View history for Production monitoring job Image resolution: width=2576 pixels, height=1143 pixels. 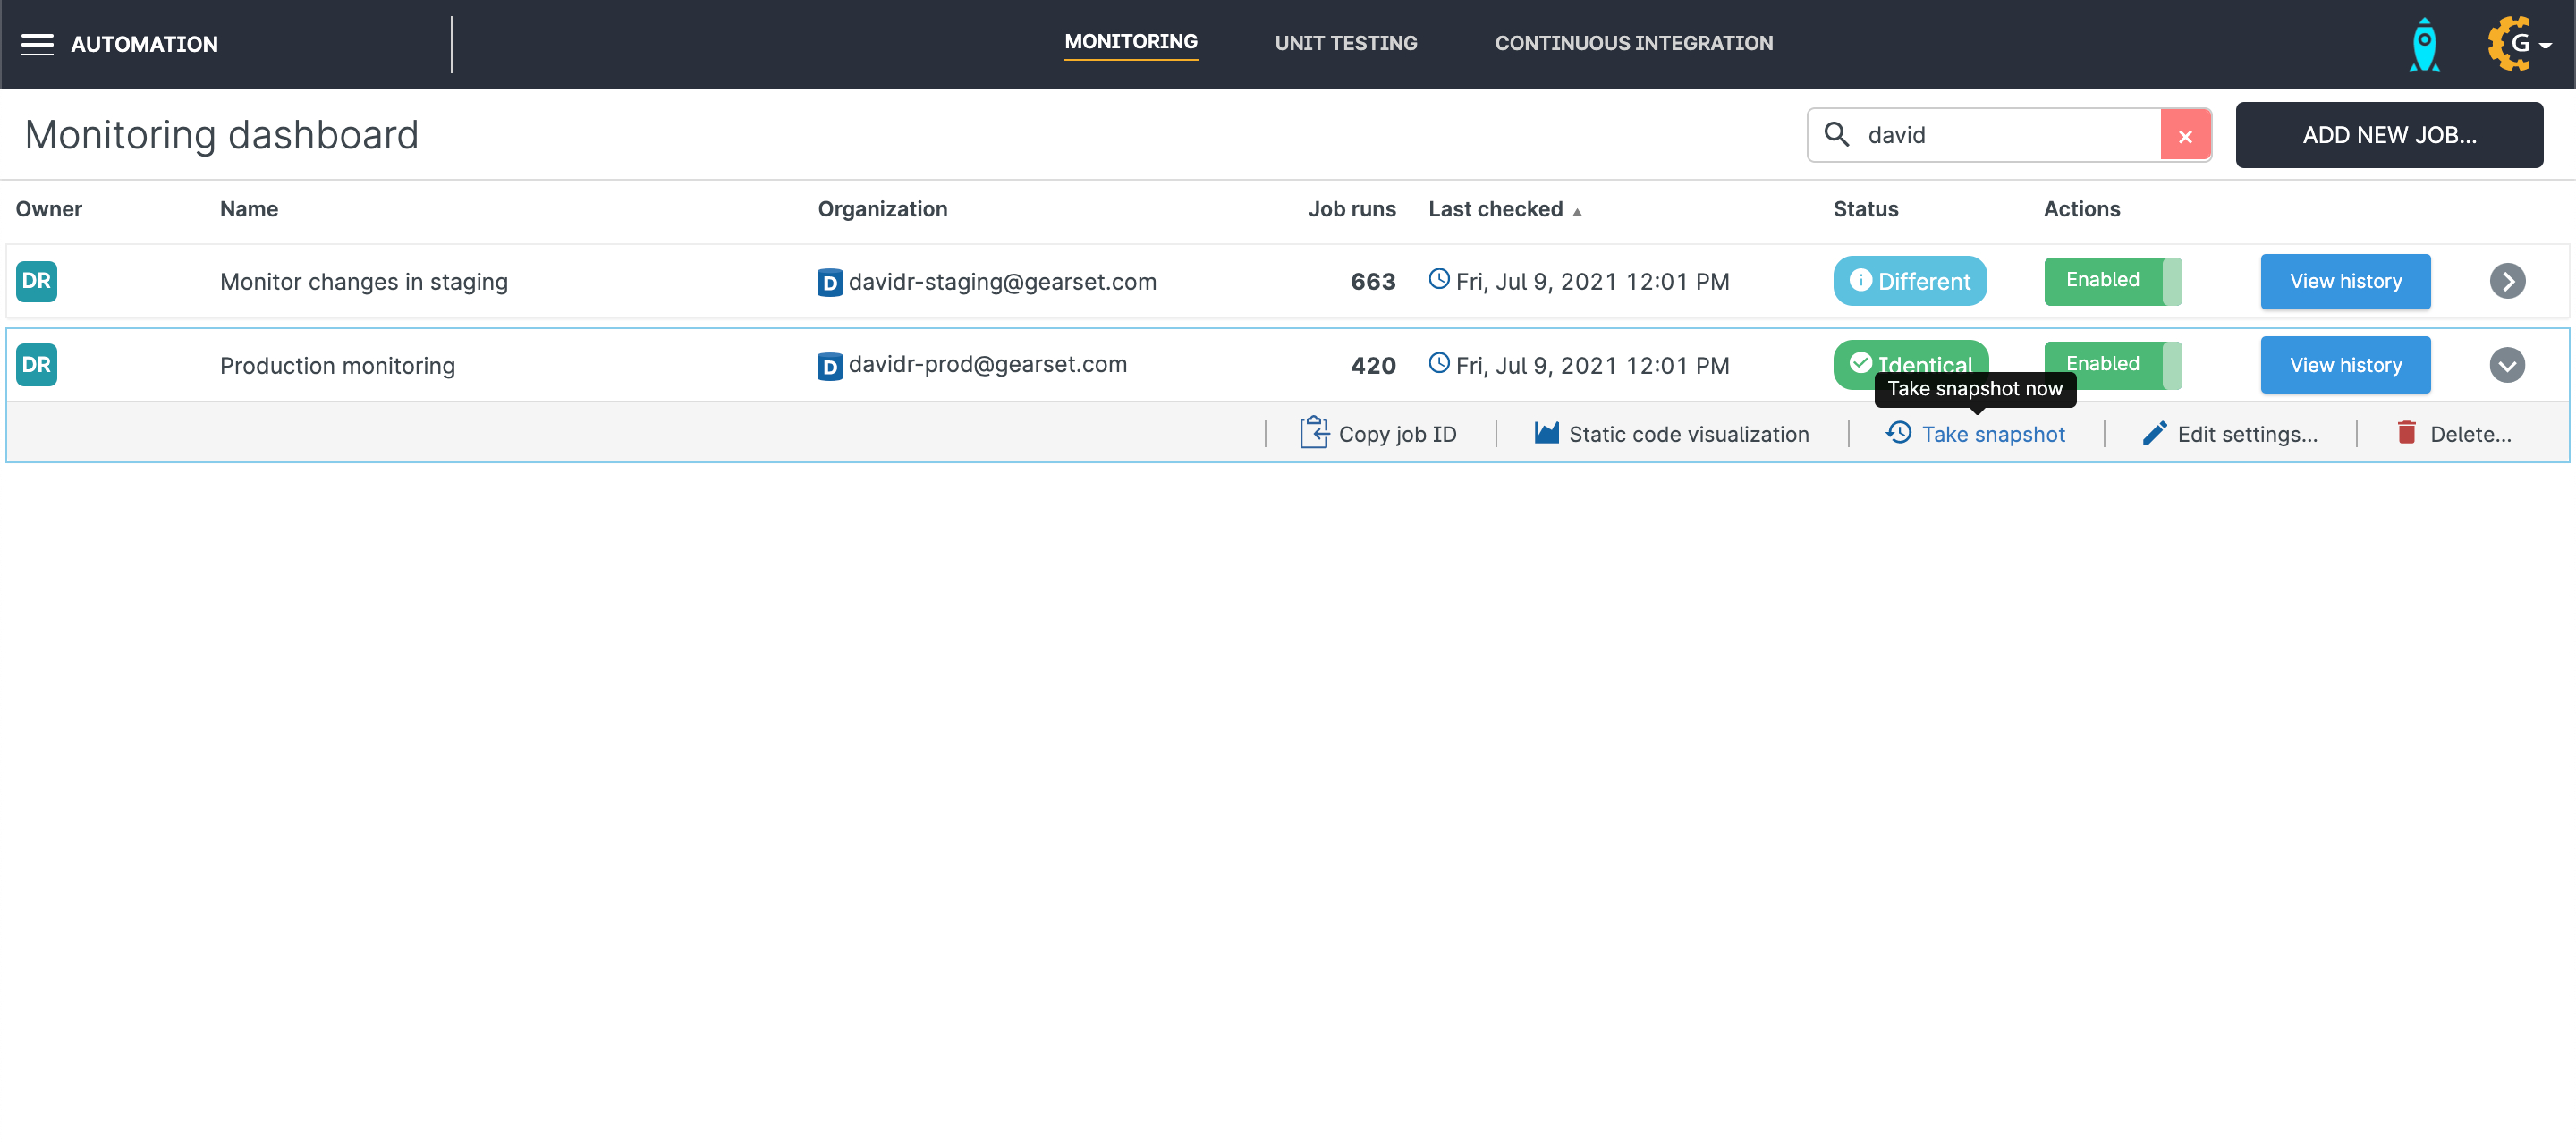point(2344,365)
